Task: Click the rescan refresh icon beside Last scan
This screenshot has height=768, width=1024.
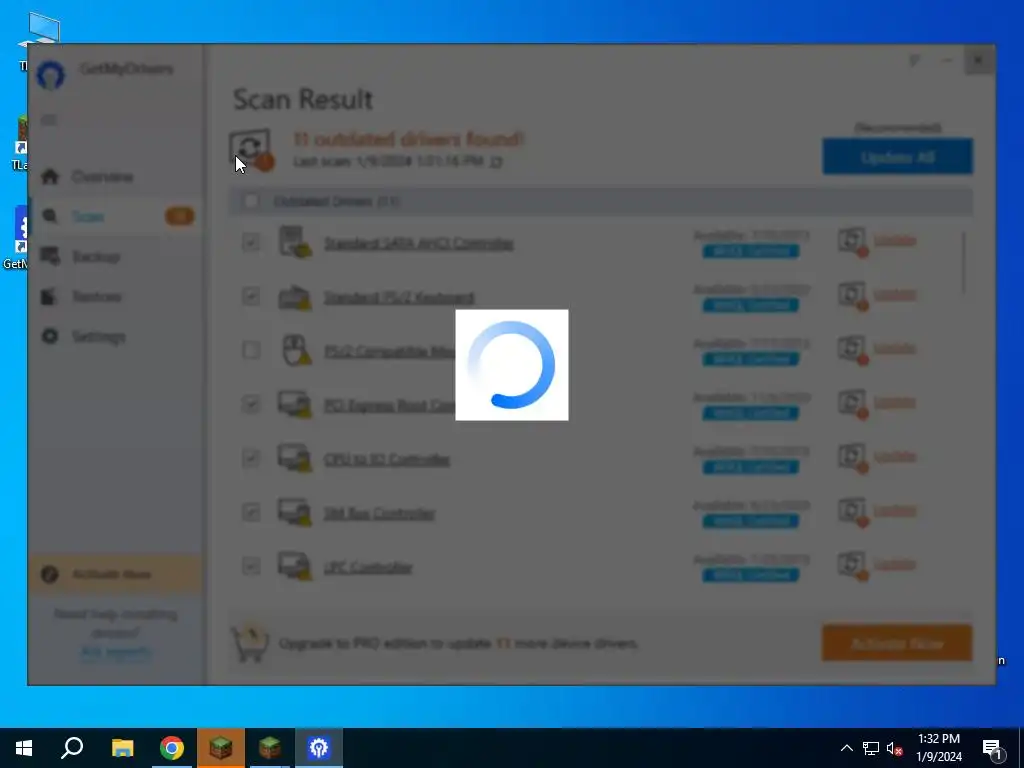Action: coord(496,161)
